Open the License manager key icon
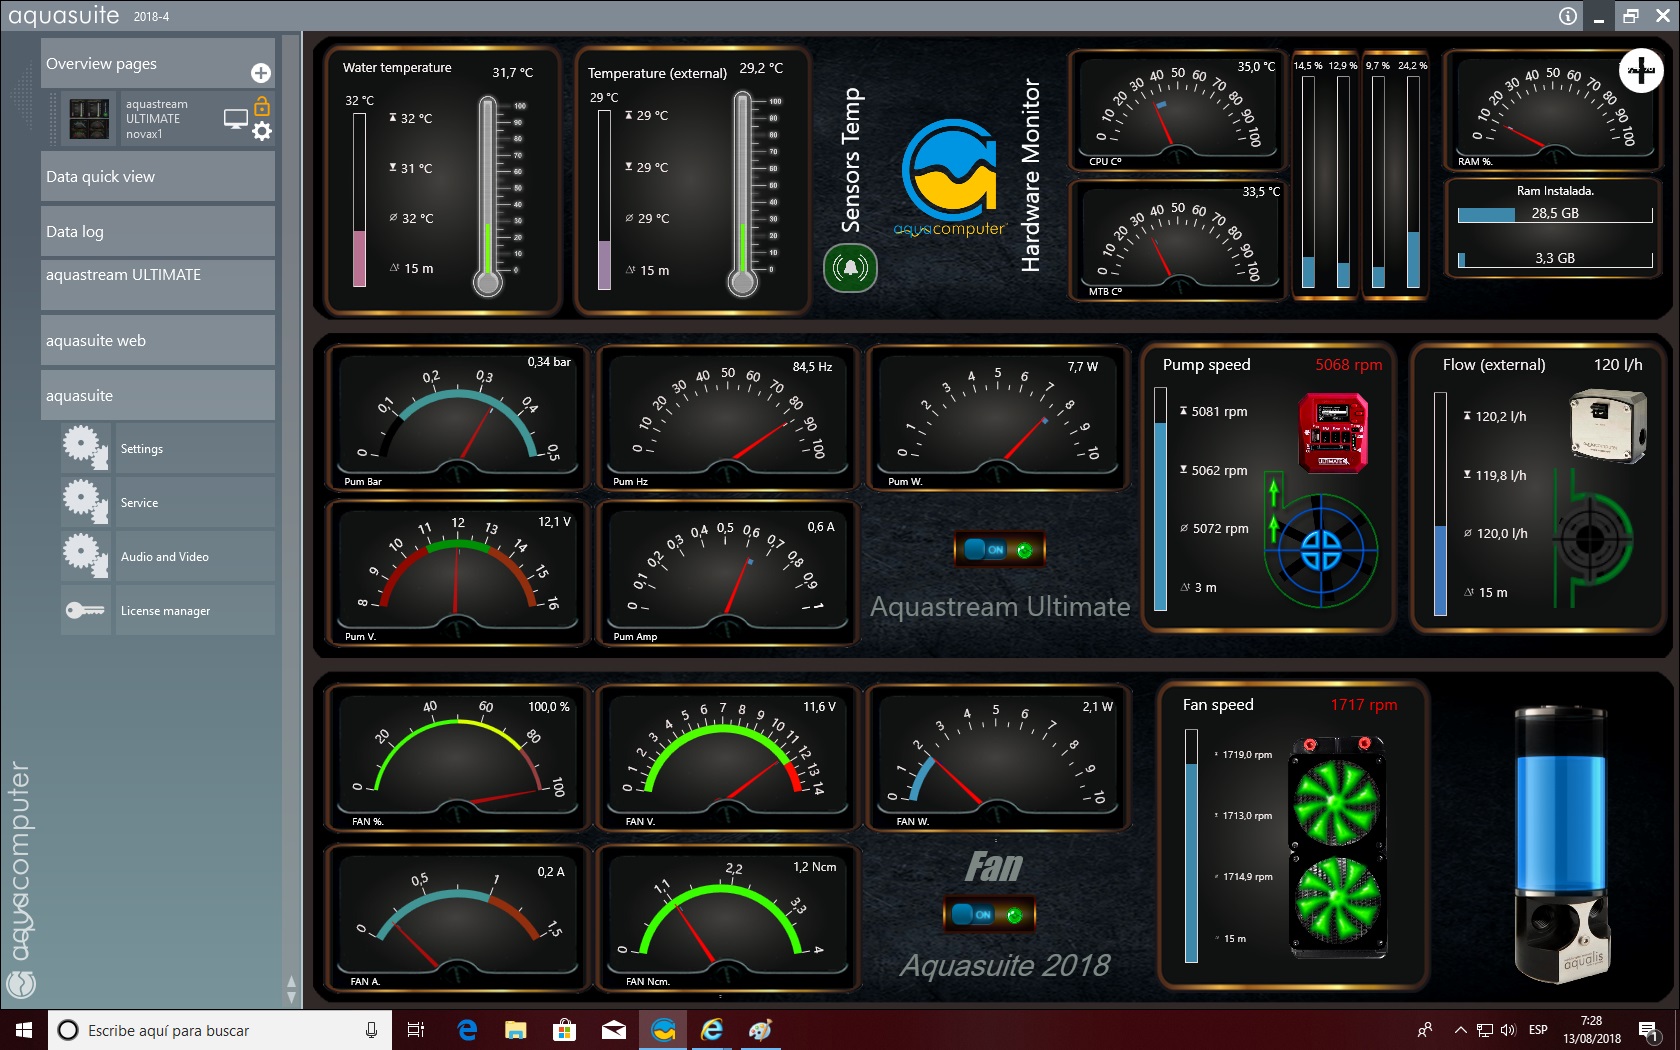1680x1050 pixels. (x=85, y=610)
